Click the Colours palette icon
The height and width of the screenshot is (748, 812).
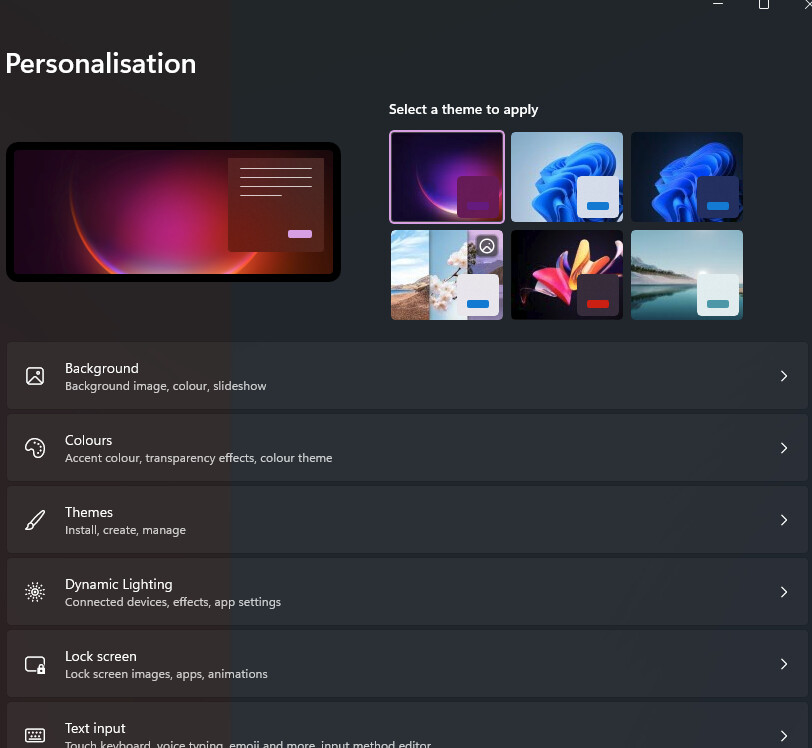[35, 448]
